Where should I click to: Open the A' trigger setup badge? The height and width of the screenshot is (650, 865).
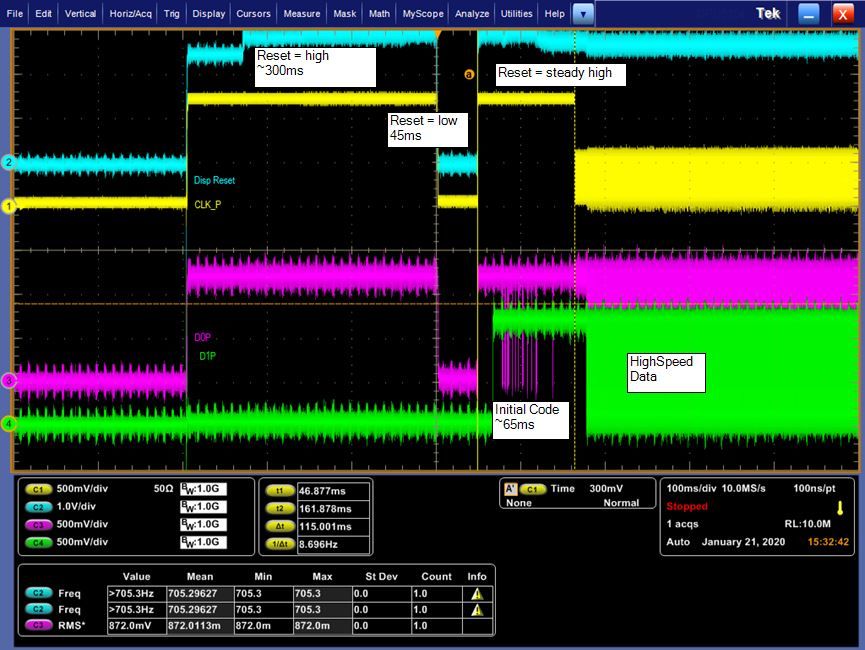click(x=511, y=488)
